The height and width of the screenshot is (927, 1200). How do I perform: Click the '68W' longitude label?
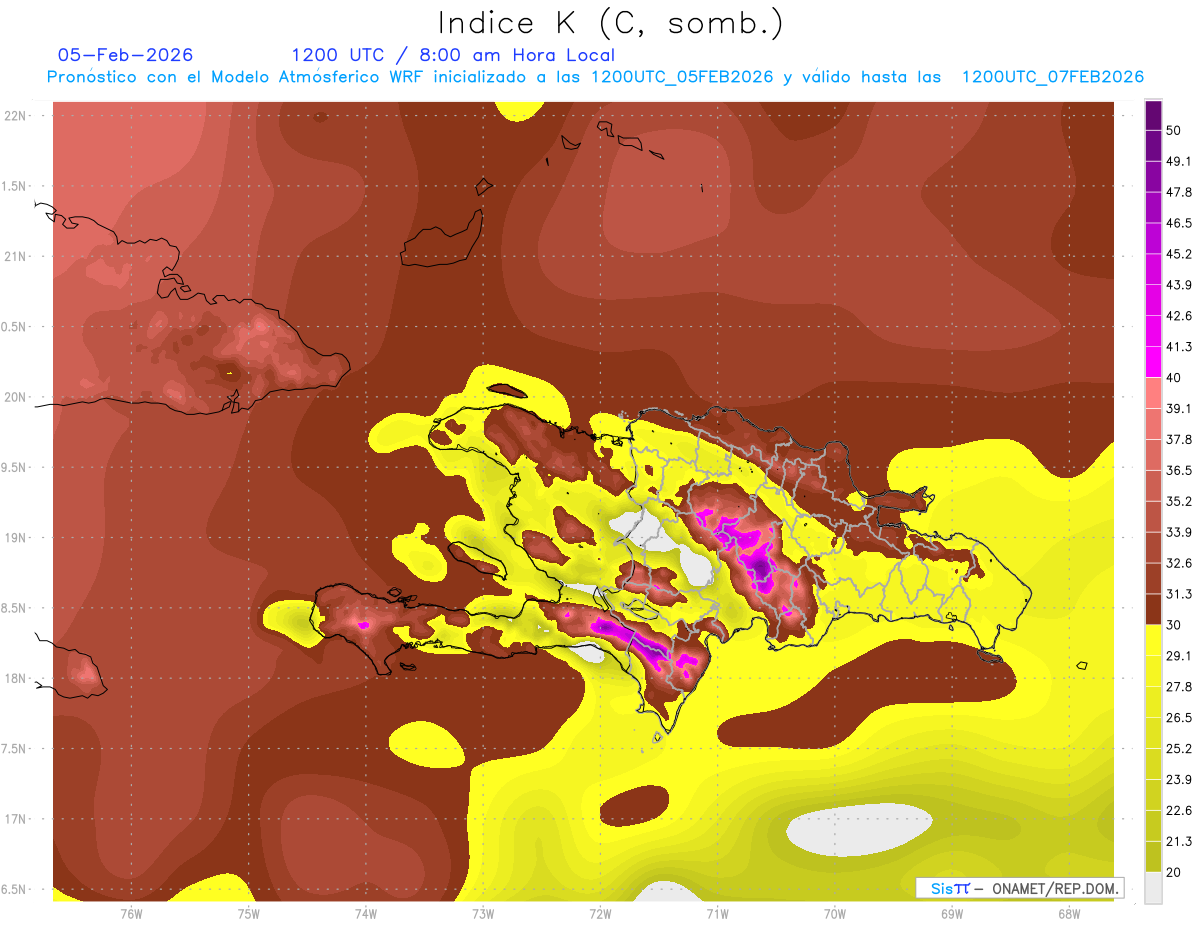click(x=1069, y=912)
